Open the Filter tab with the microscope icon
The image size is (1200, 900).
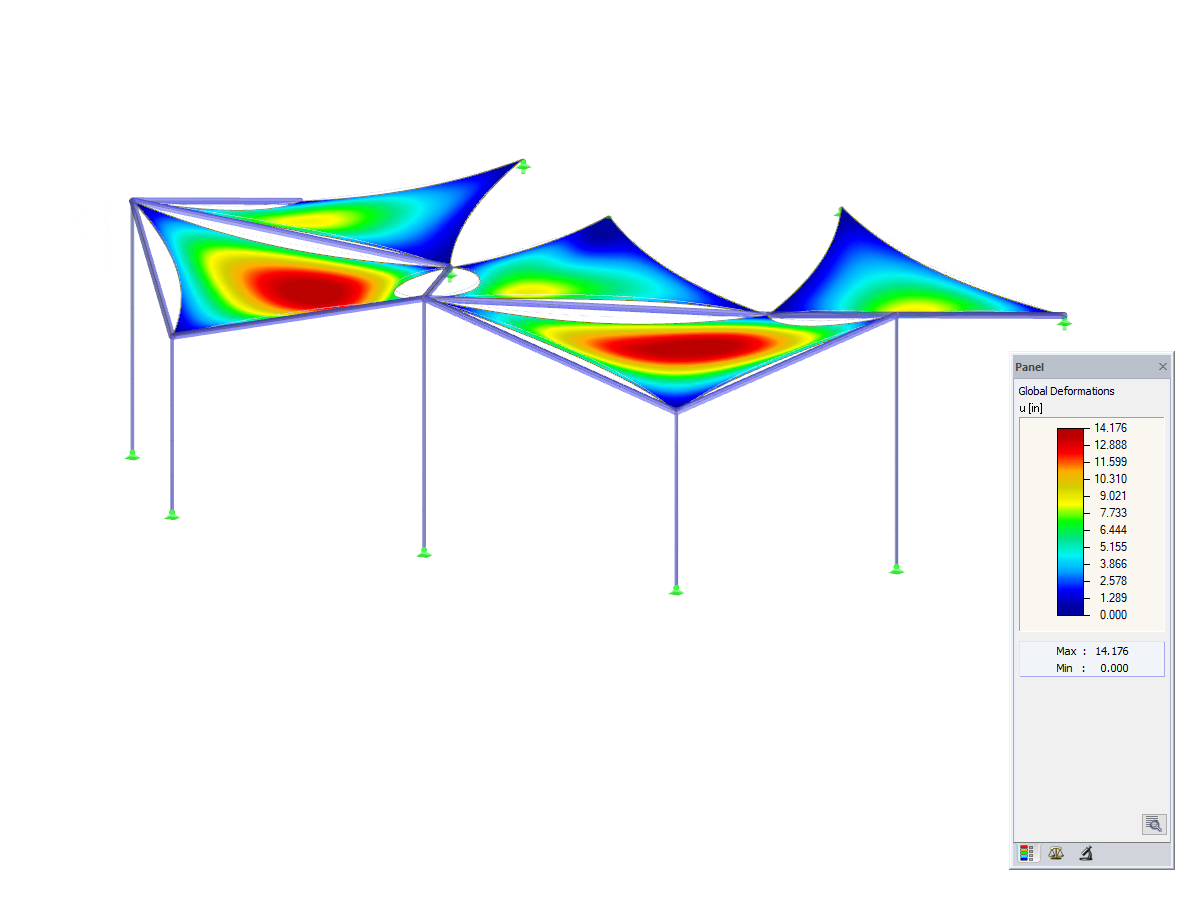click(x=1086, y=853)
